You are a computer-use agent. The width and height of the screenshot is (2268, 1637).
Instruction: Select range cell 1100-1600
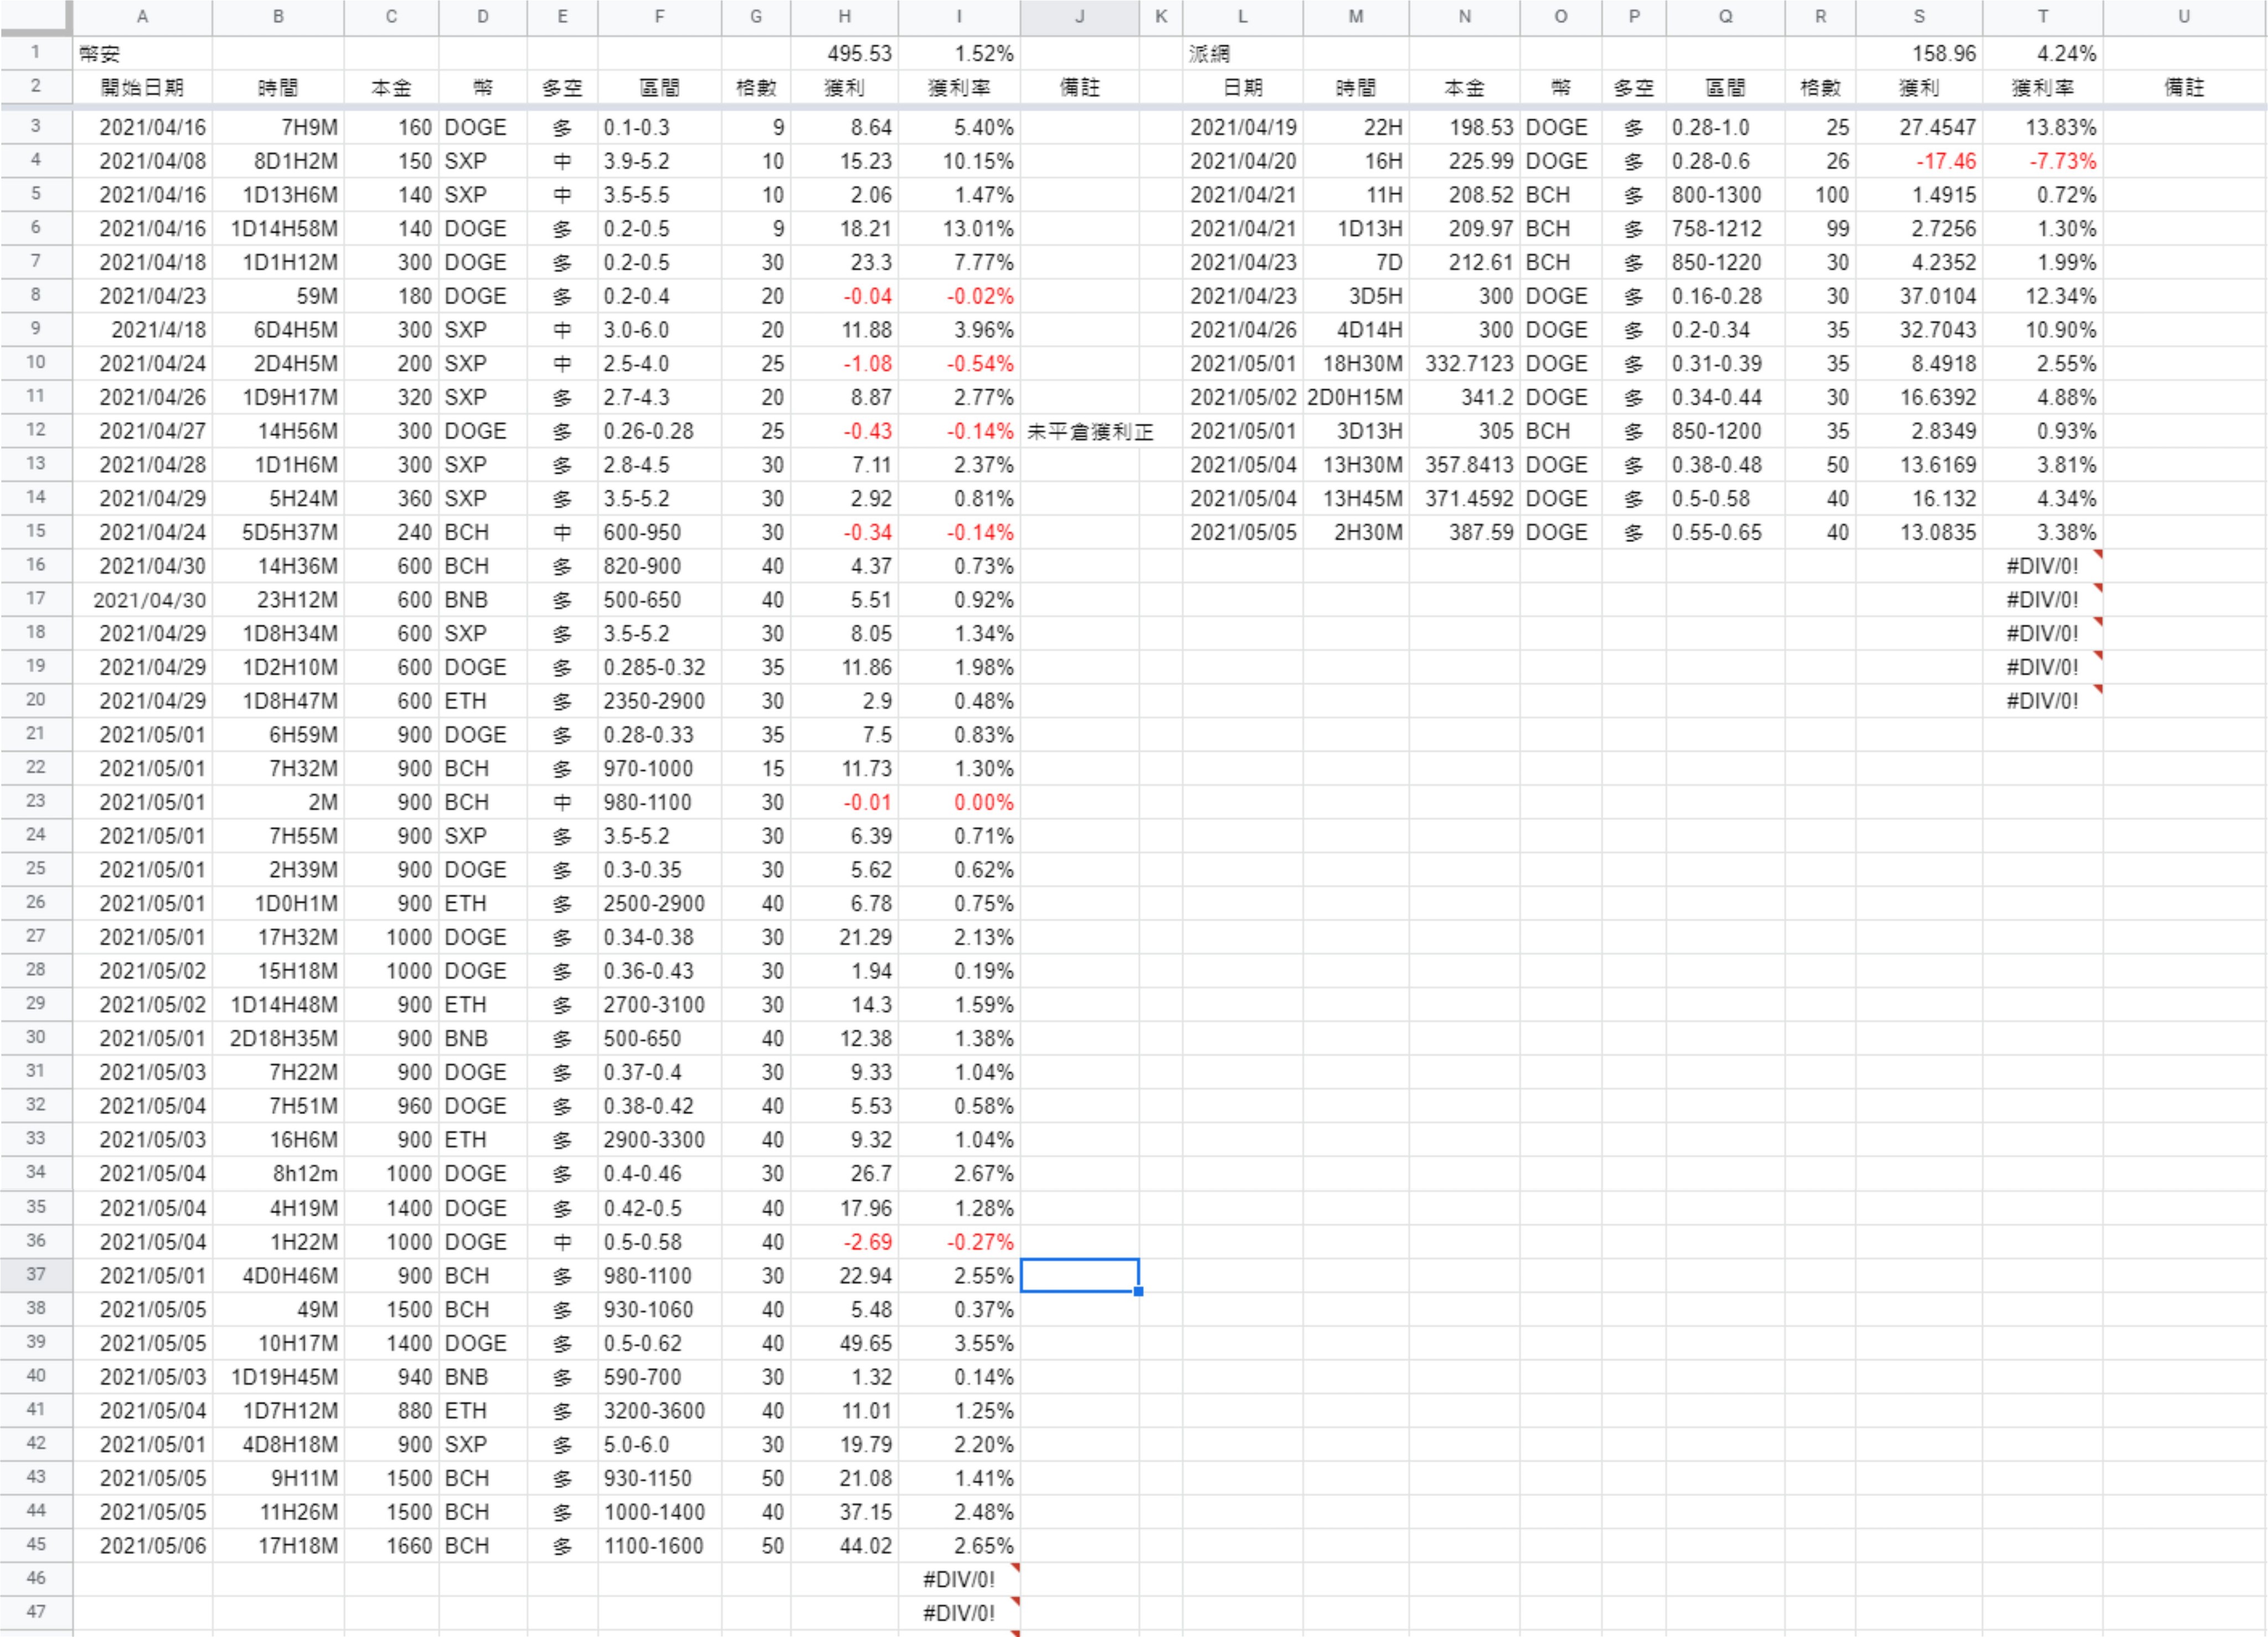click(659, 1545)
